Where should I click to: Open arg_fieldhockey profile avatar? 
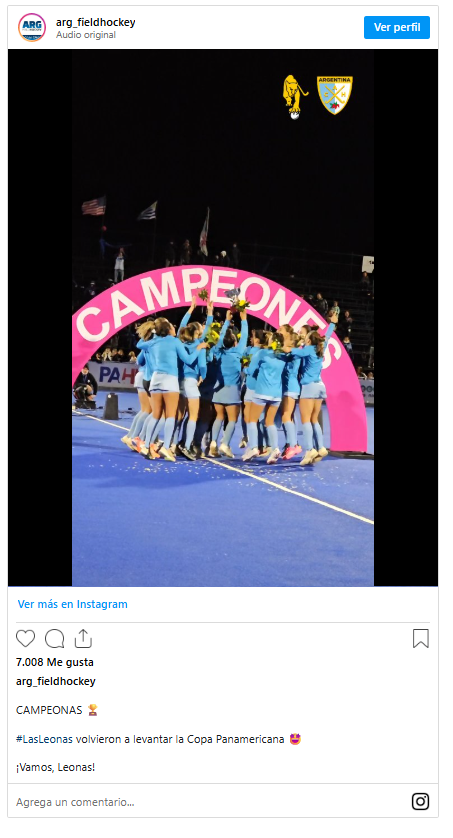[32, 27]
